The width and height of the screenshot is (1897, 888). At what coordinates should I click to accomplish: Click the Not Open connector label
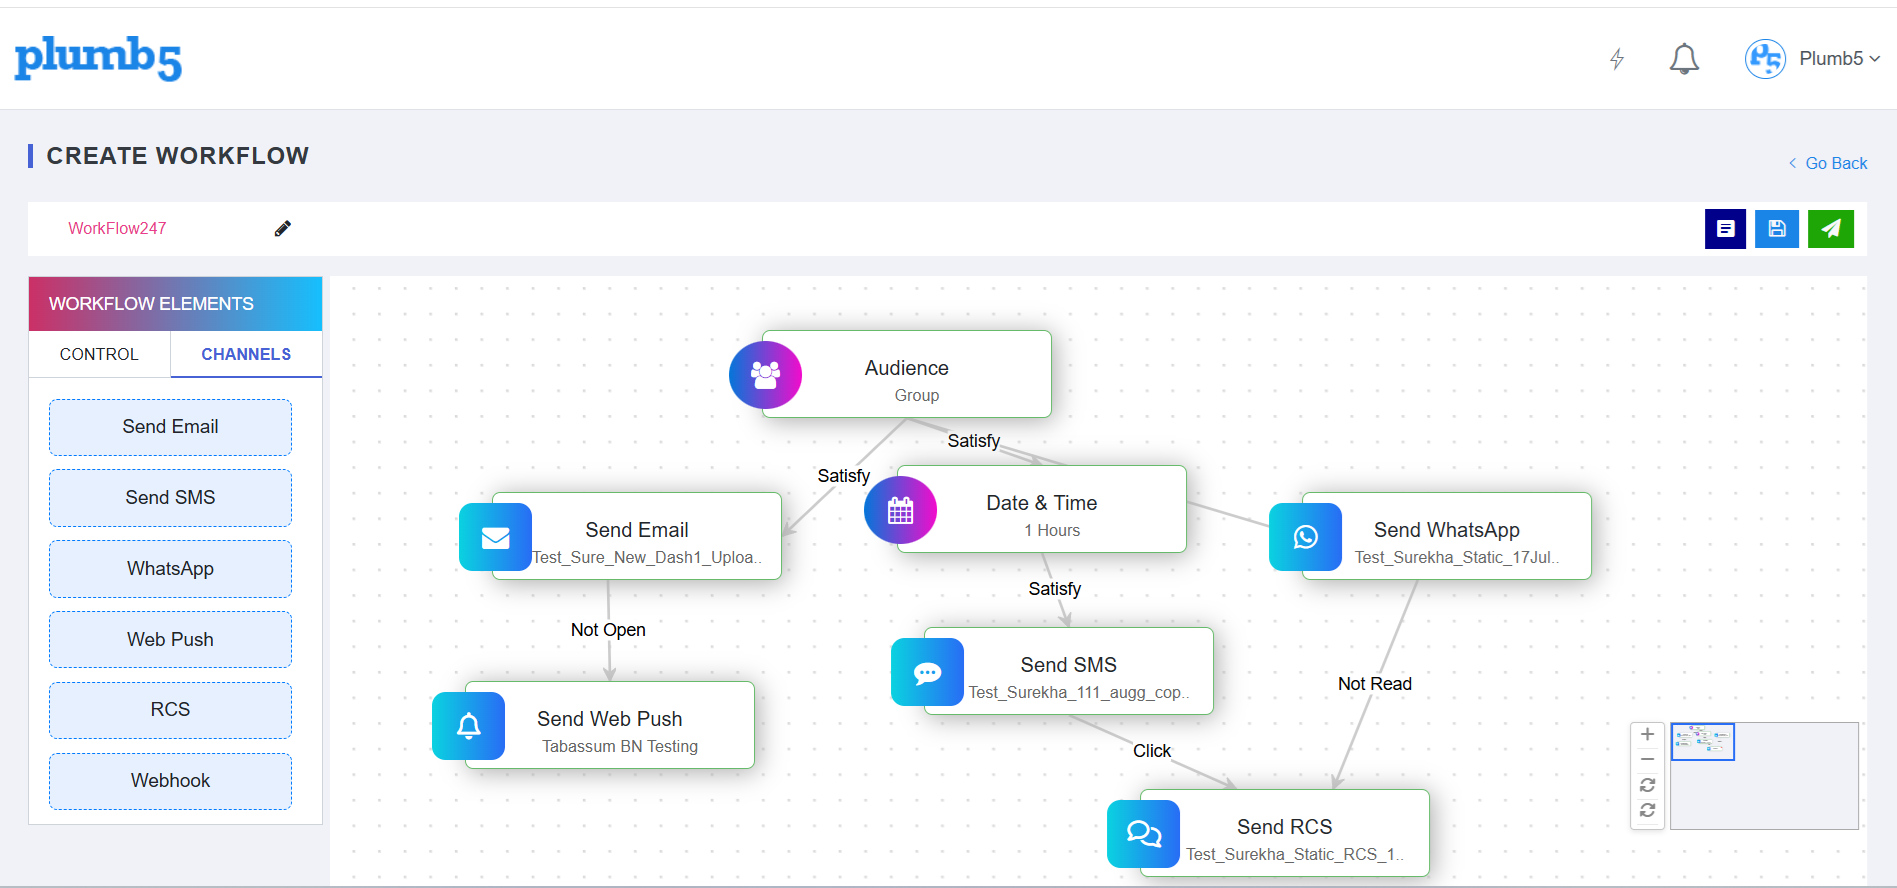[x=608, y=630]
